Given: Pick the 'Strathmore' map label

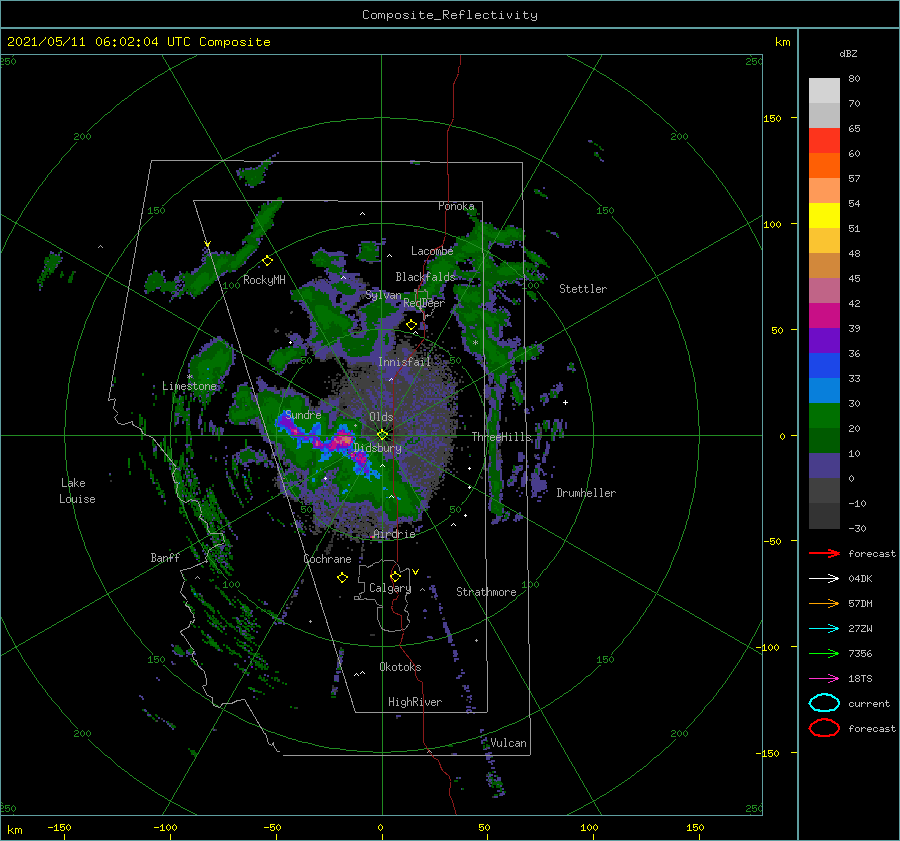Looking at the screenshot, I should coord(486,592).
